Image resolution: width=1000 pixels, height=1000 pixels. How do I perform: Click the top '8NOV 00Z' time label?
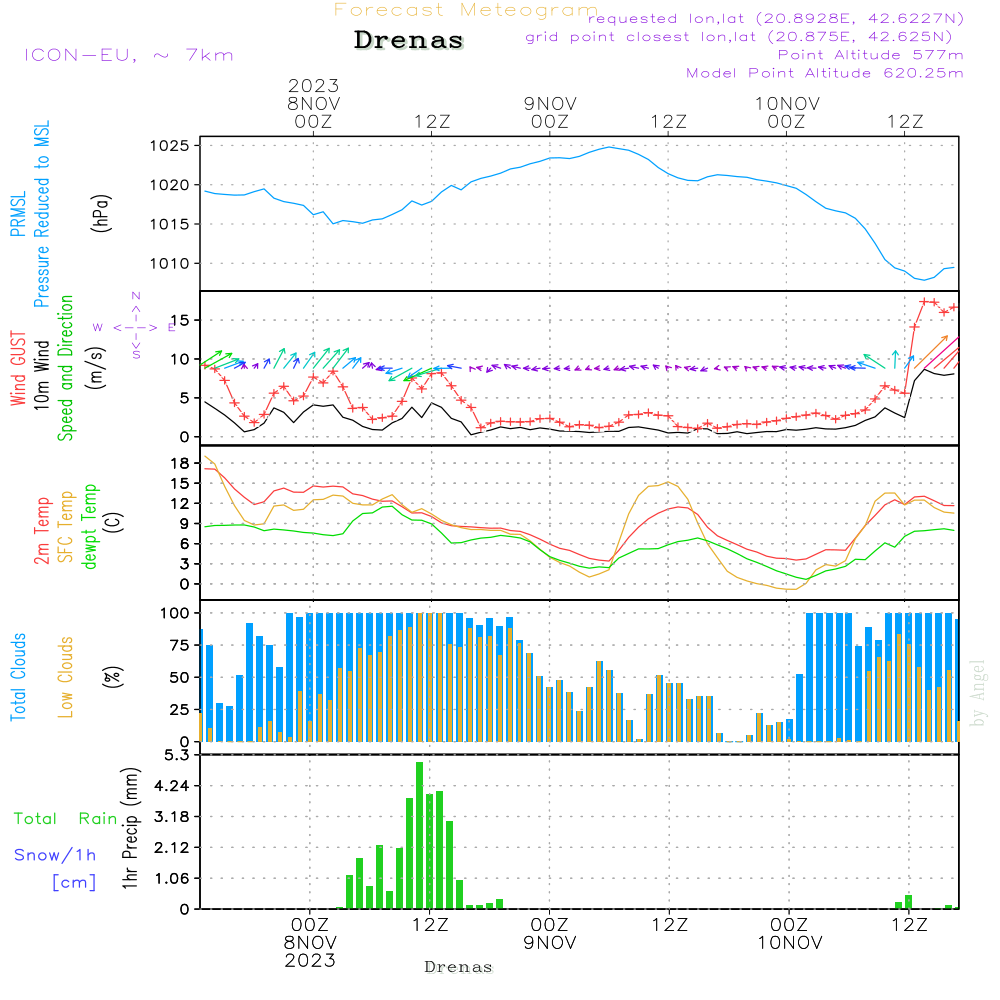(313, 112)
